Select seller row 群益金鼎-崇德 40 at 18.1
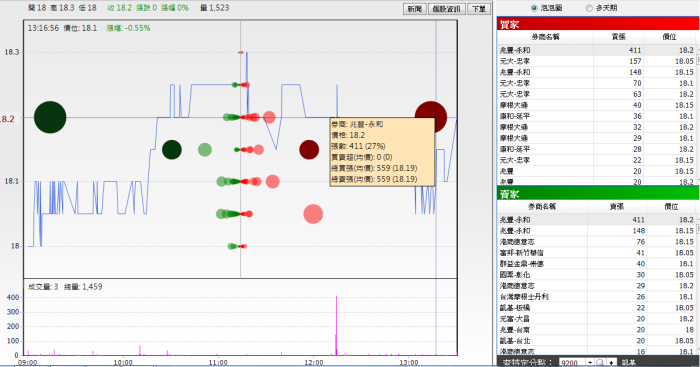This screenshot has width=700, height=367. (x=596, y=263)
